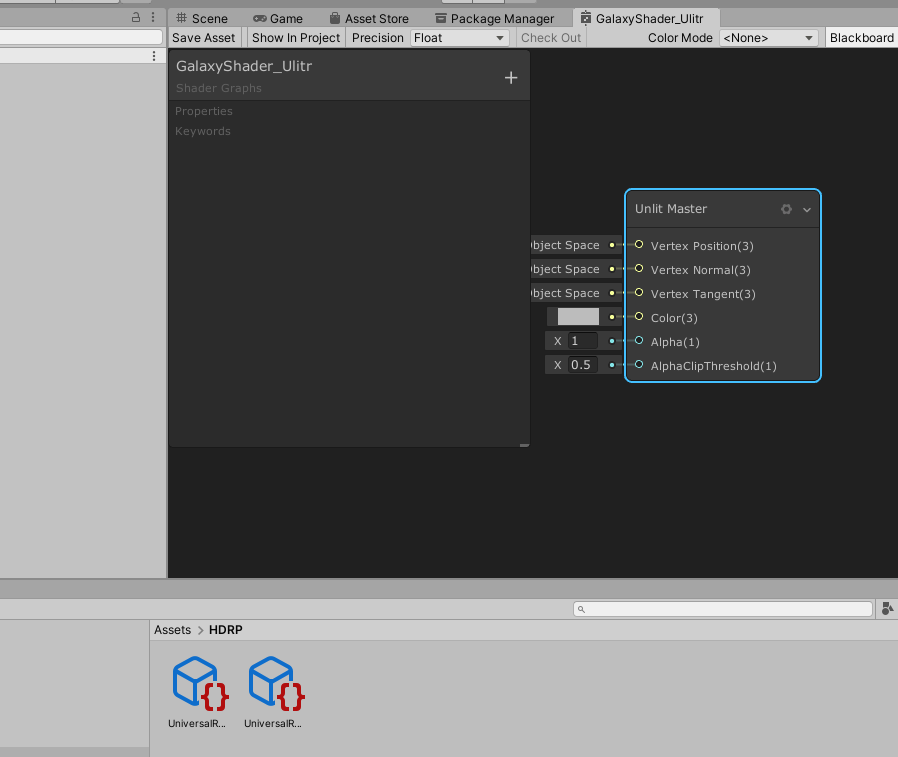Click the Asset Store bag icon
This screenshot has height=757, width=898.
333,17
